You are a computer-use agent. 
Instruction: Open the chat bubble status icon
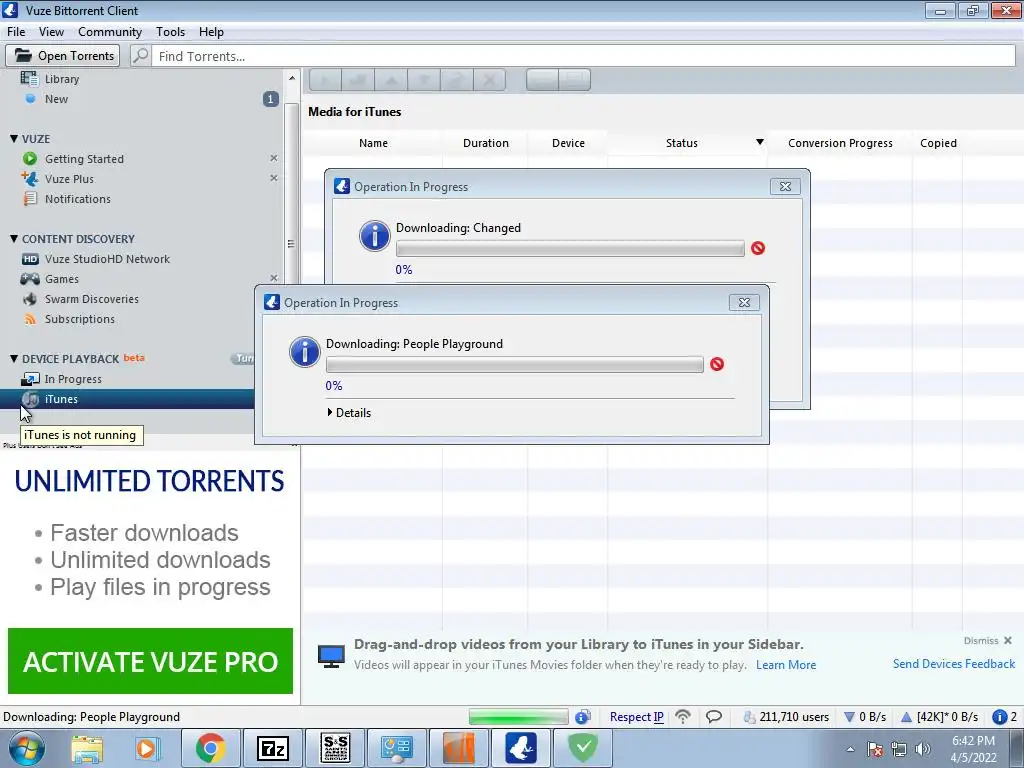click(x=714, y=716)
